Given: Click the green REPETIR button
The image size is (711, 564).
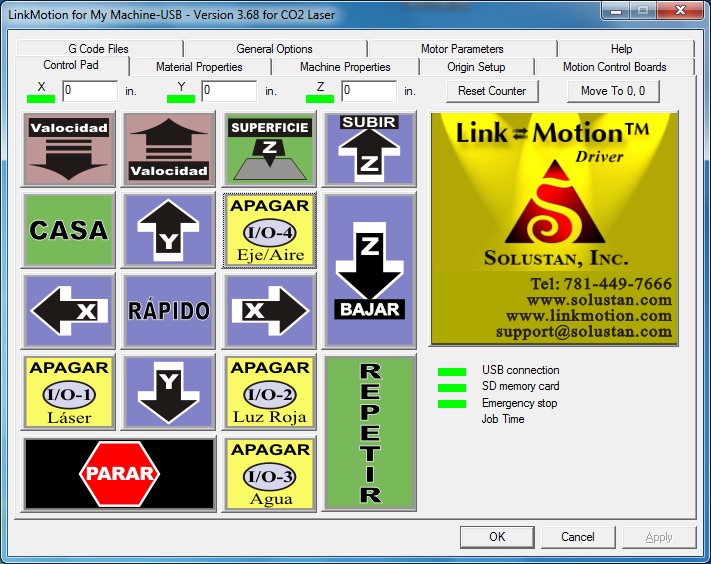Looking at the screenshot, I should [369, 432].
